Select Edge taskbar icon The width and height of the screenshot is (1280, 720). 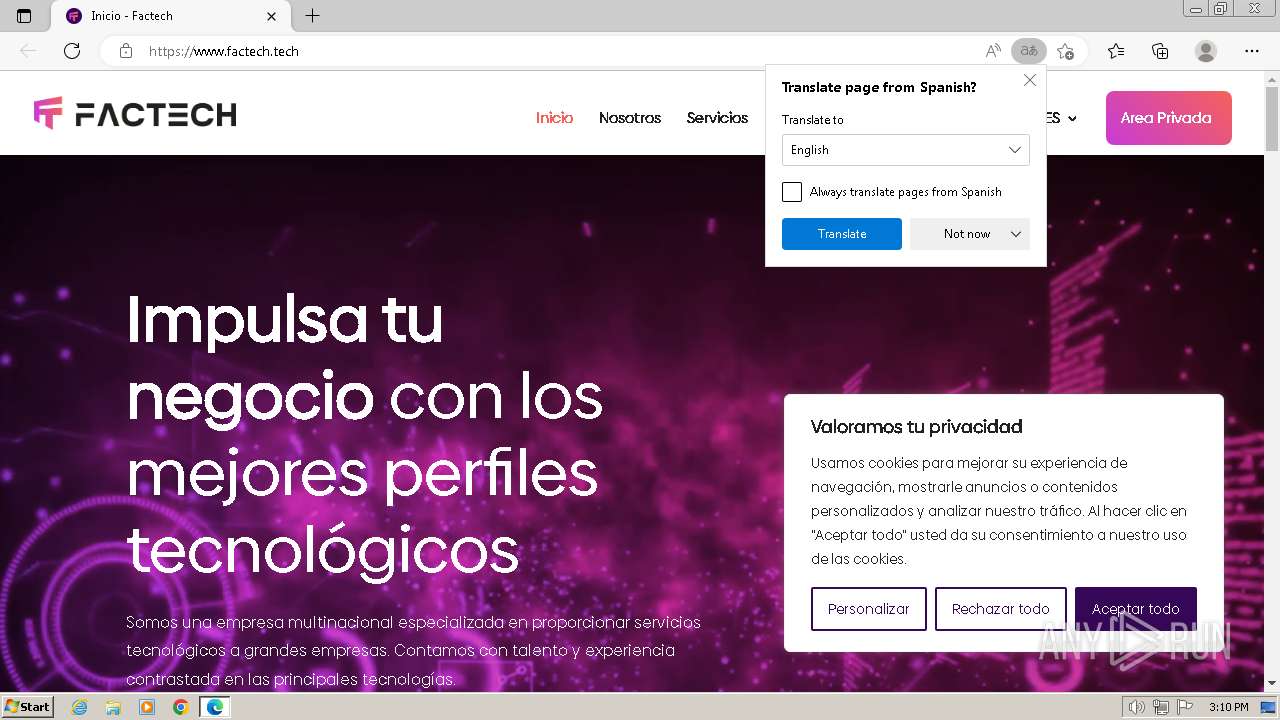215,707
